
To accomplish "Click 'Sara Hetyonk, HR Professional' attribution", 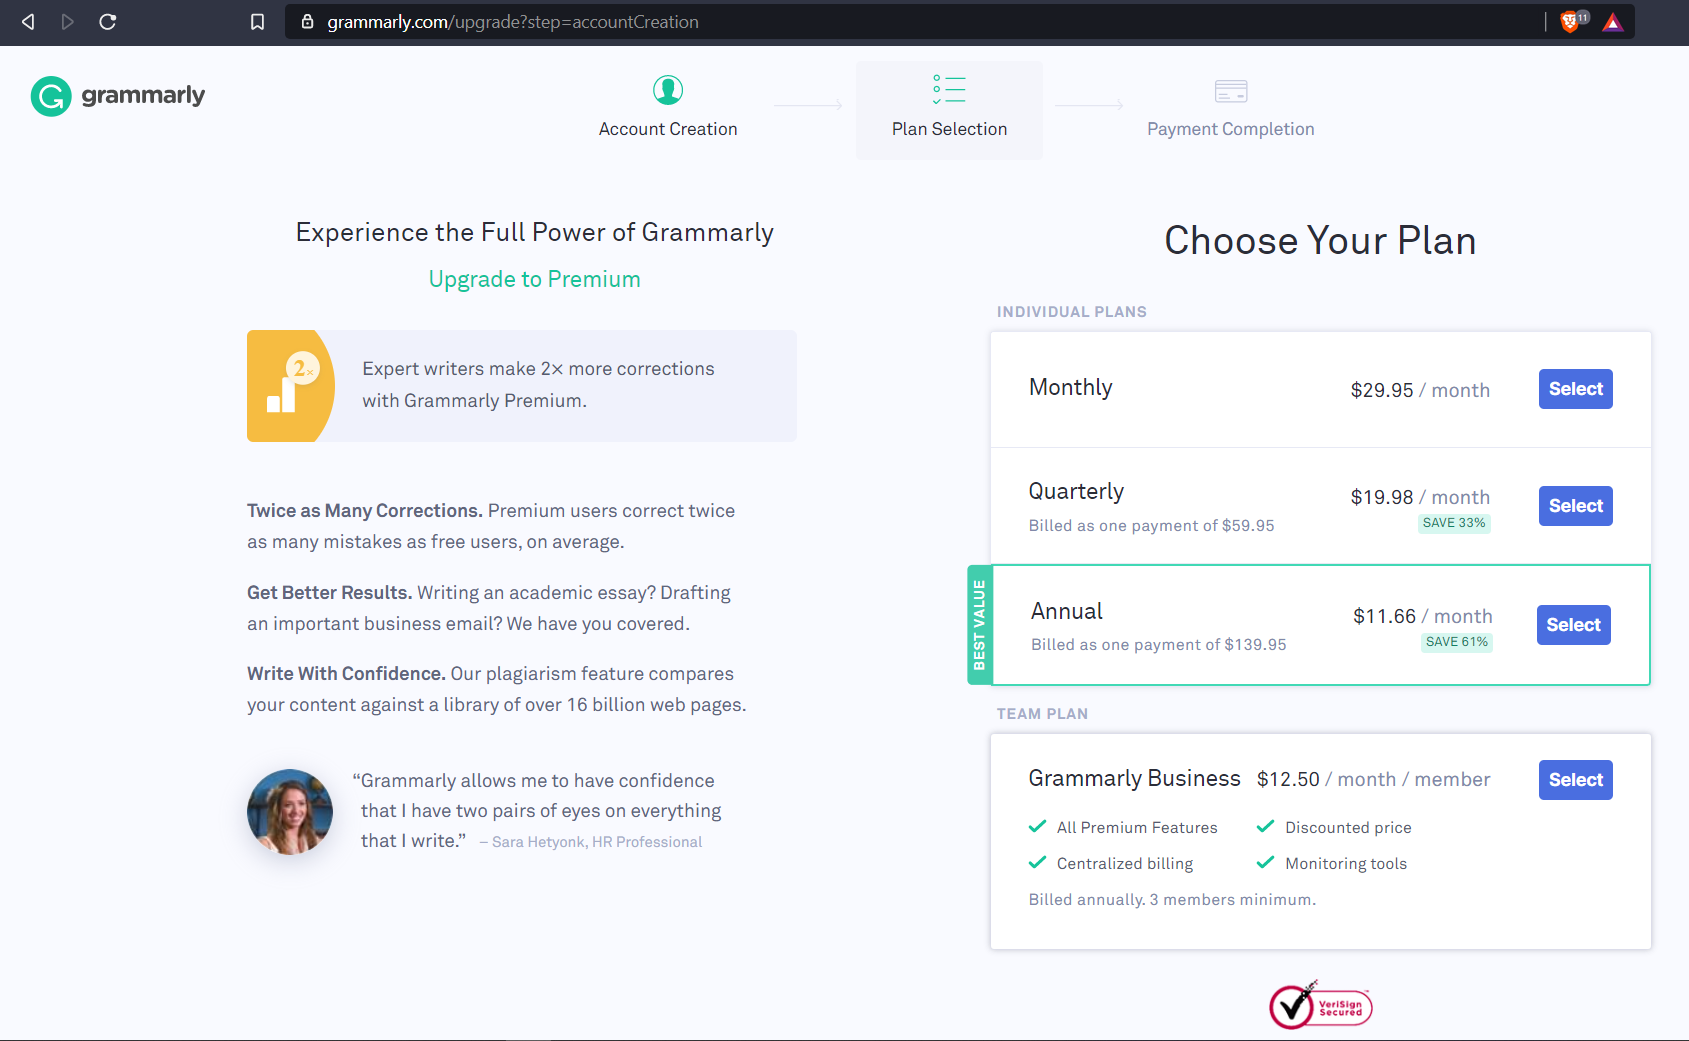I will [597, 842].
